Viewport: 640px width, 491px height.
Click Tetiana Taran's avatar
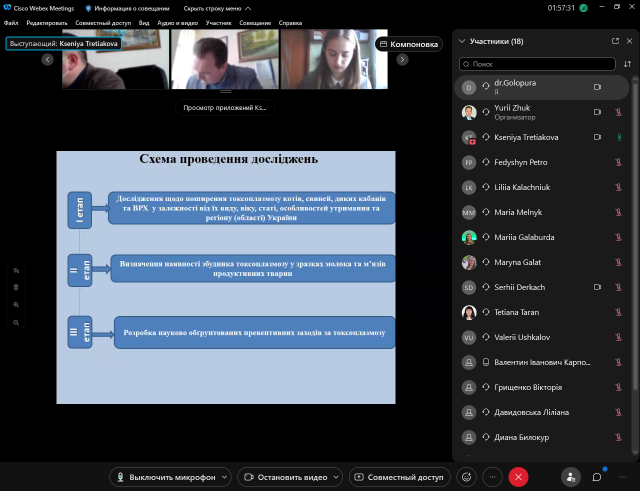tap(469, 312)
